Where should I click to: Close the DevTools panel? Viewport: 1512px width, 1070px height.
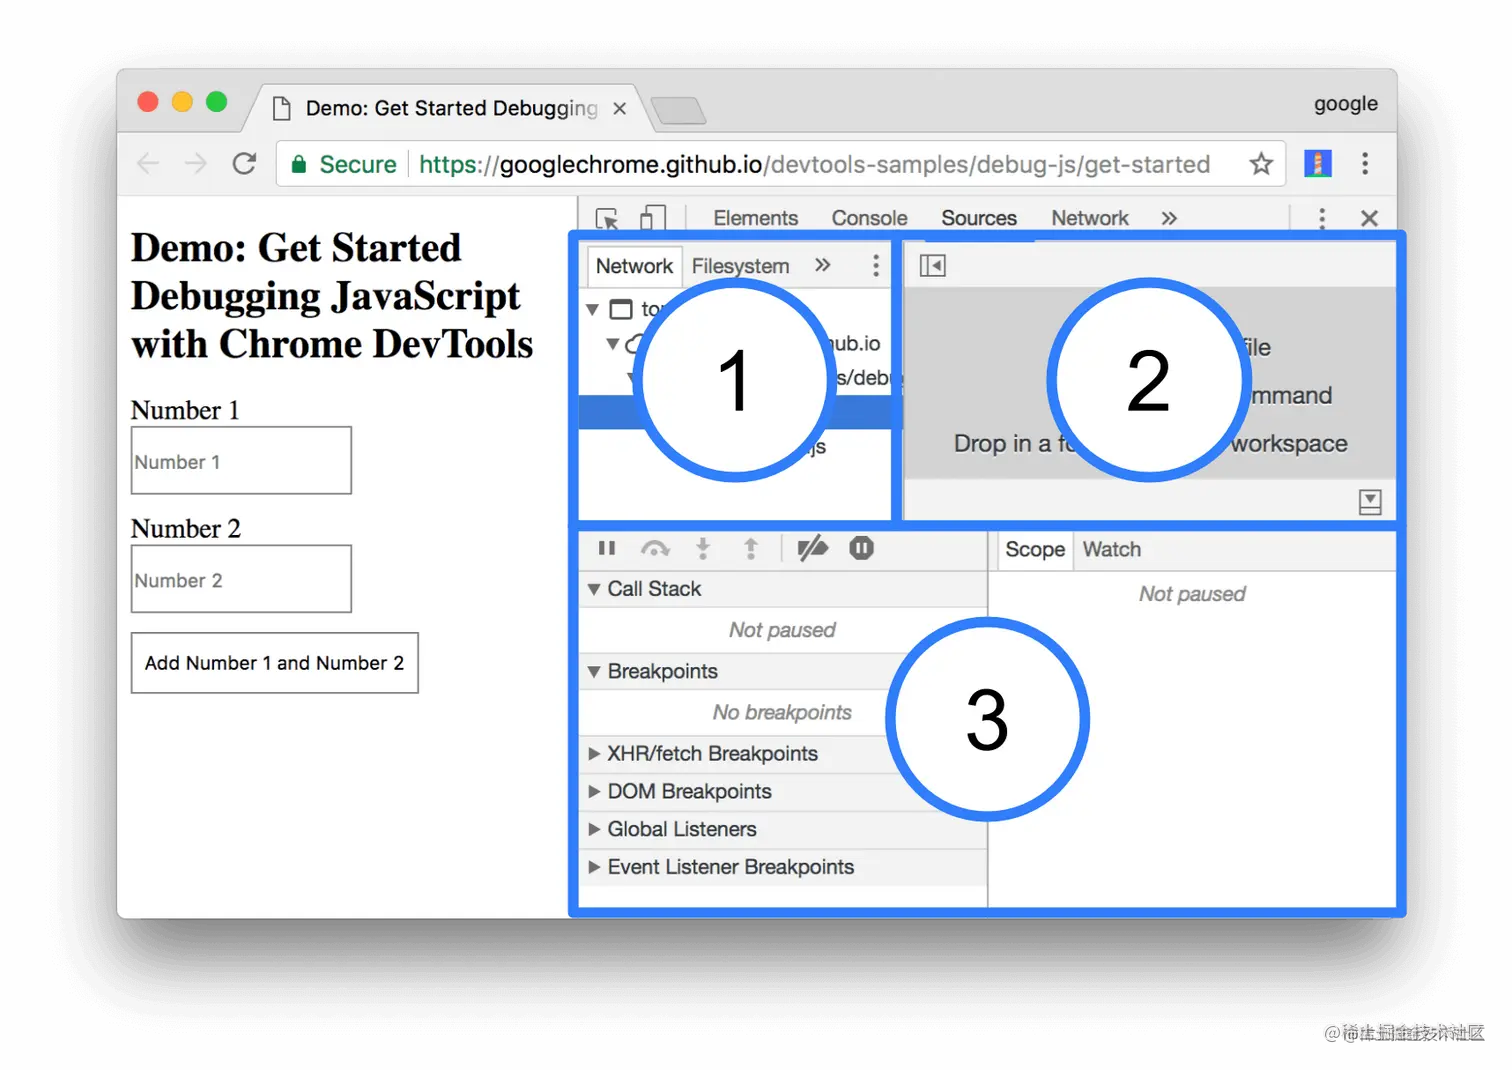point(1370,218)
